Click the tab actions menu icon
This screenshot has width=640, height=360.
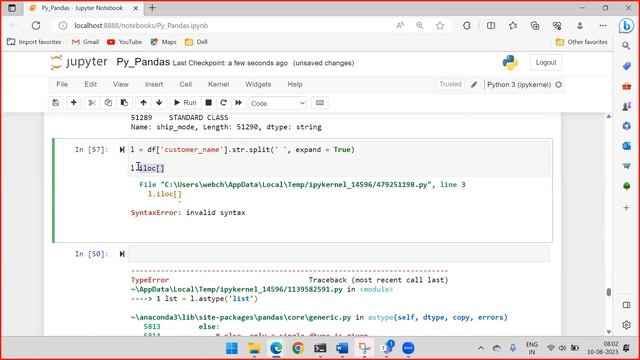tap(12, 8)
